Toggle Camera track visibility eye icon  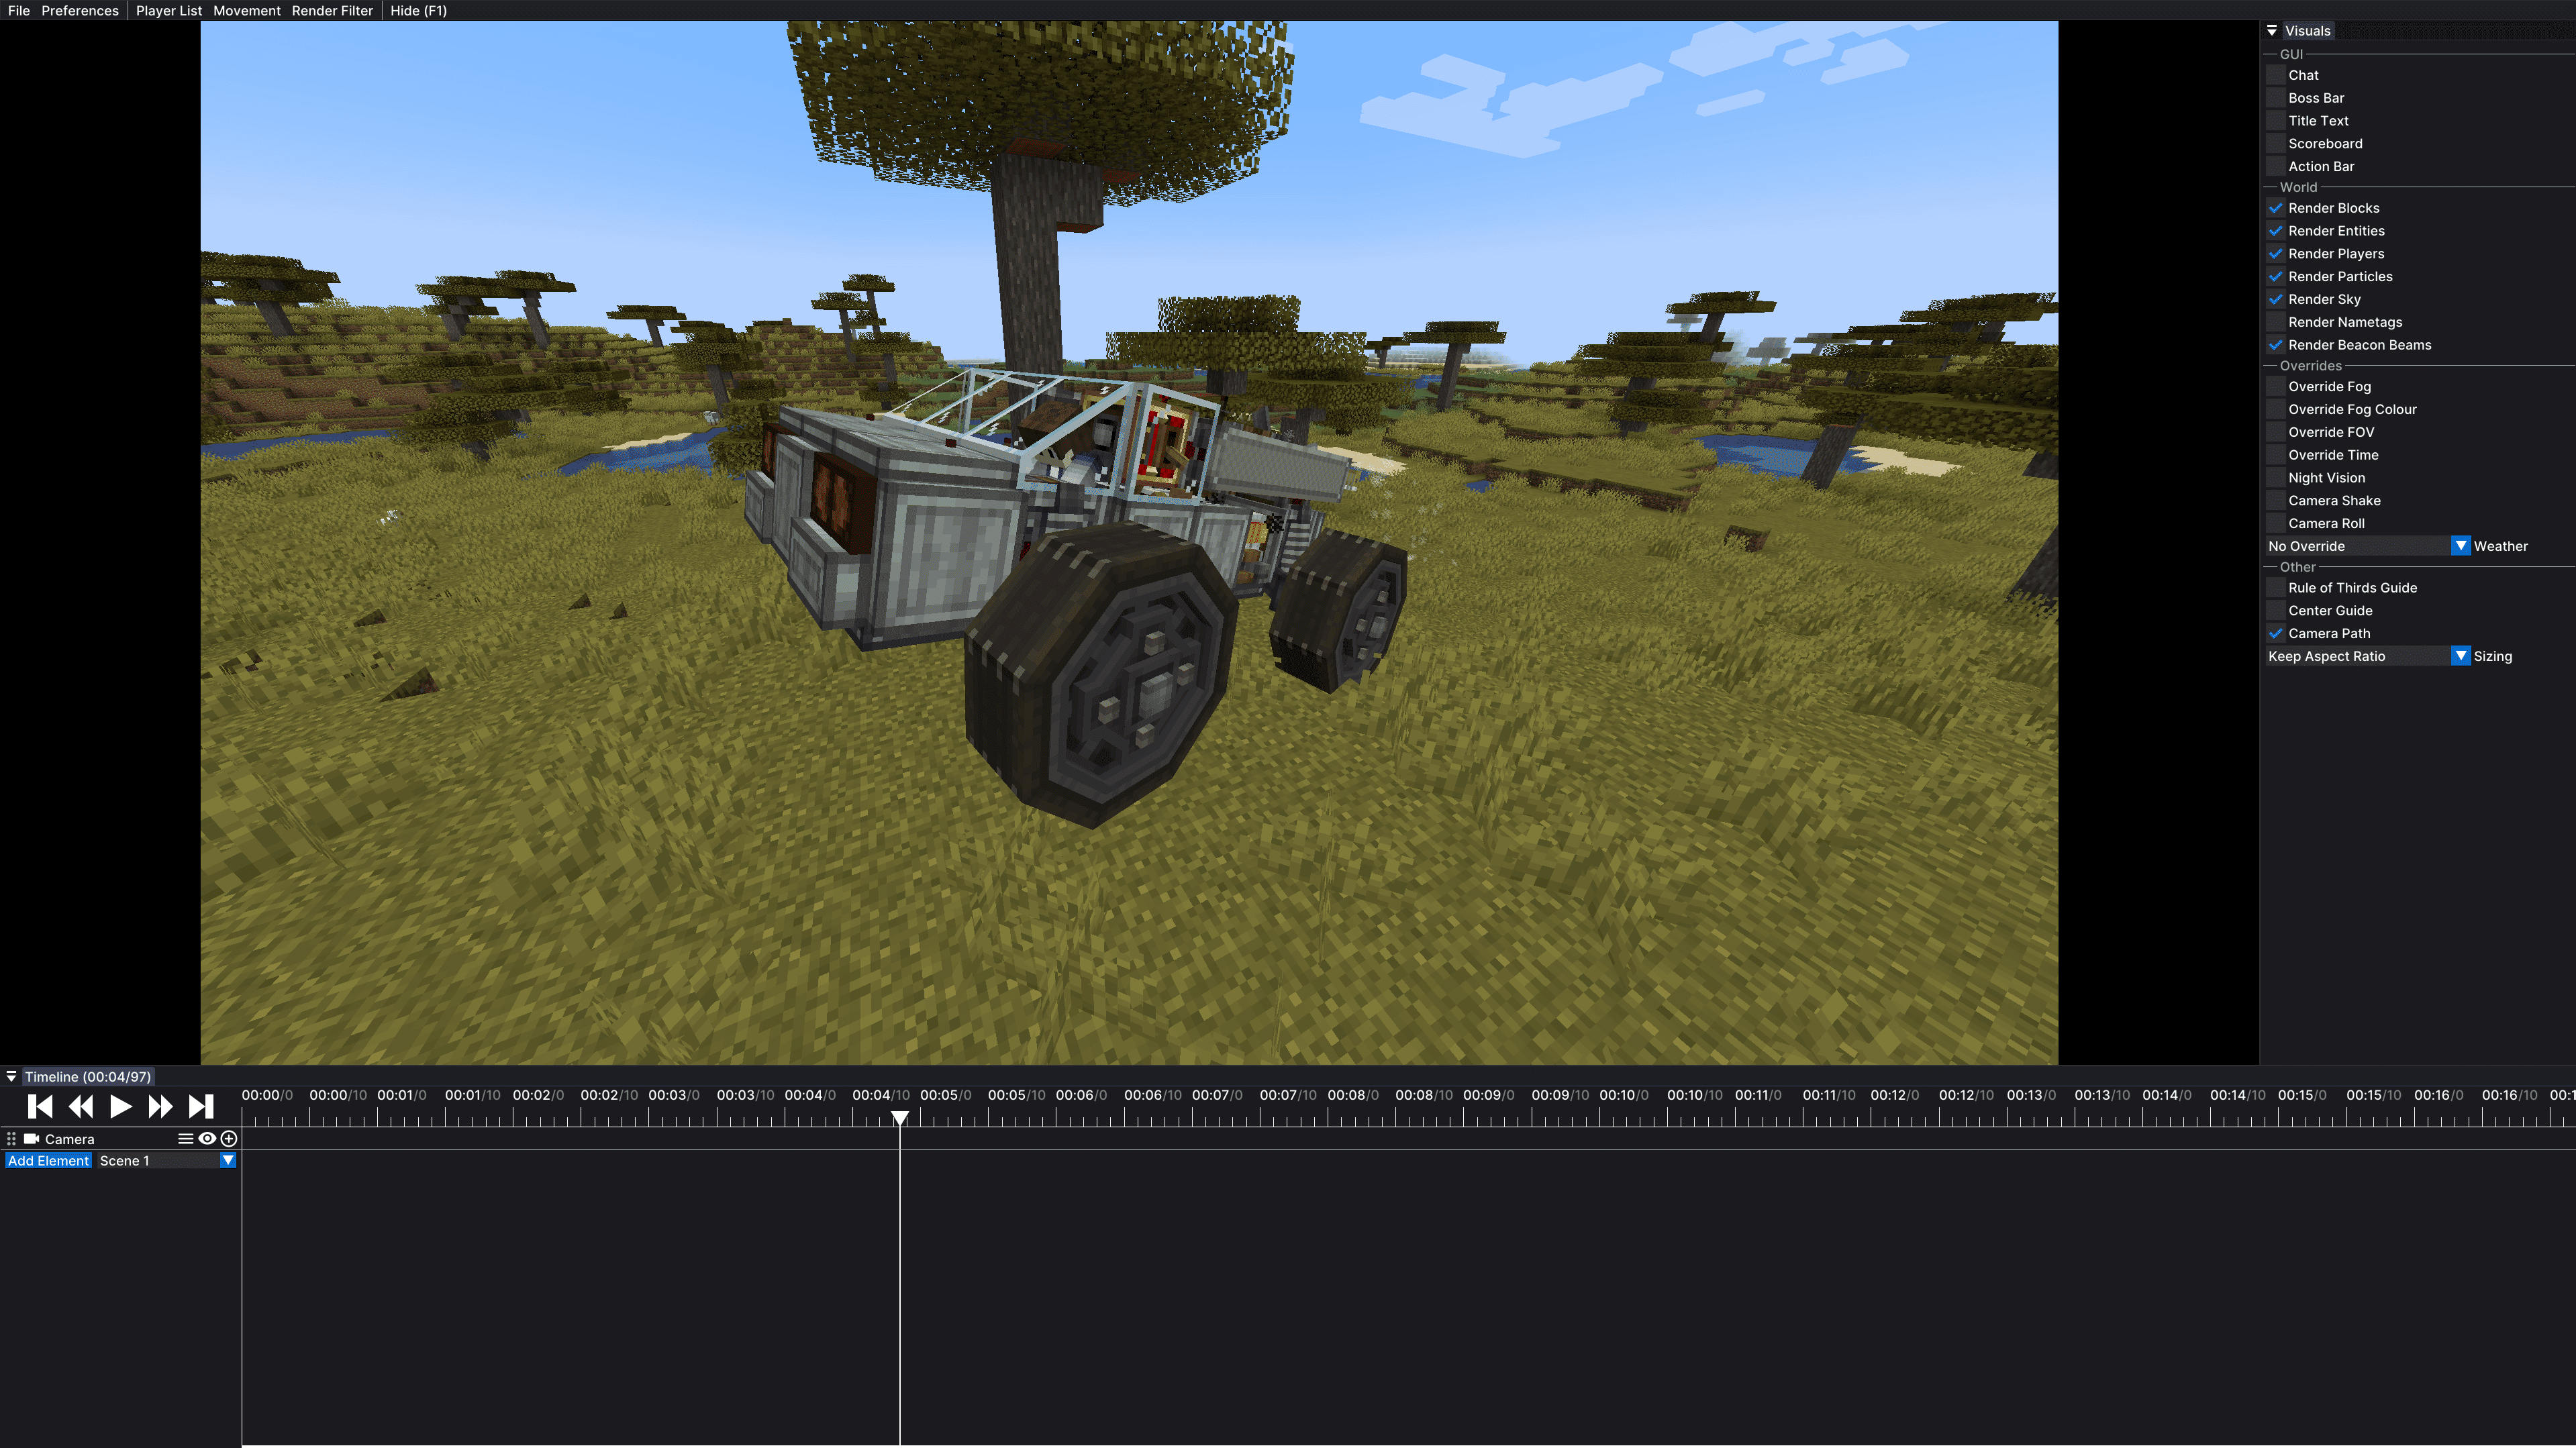click(x=207, y=1138)
